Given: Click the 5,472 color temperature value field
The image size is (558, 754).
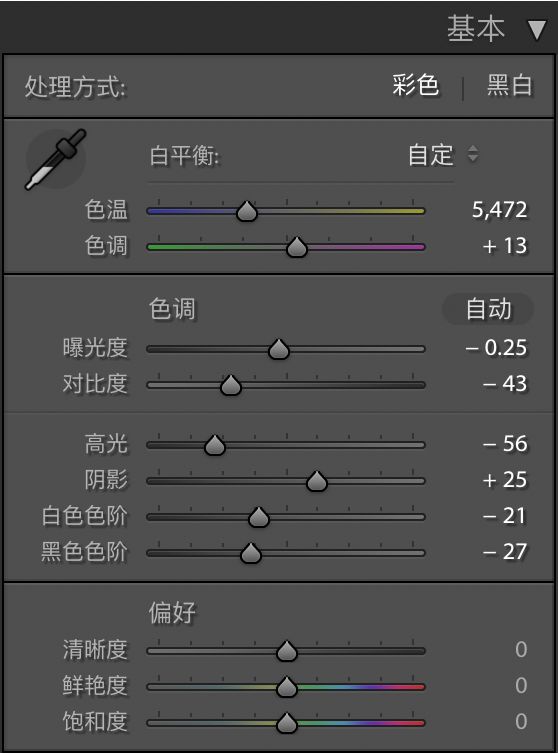Looking at the screenshot, I should 499,210.
